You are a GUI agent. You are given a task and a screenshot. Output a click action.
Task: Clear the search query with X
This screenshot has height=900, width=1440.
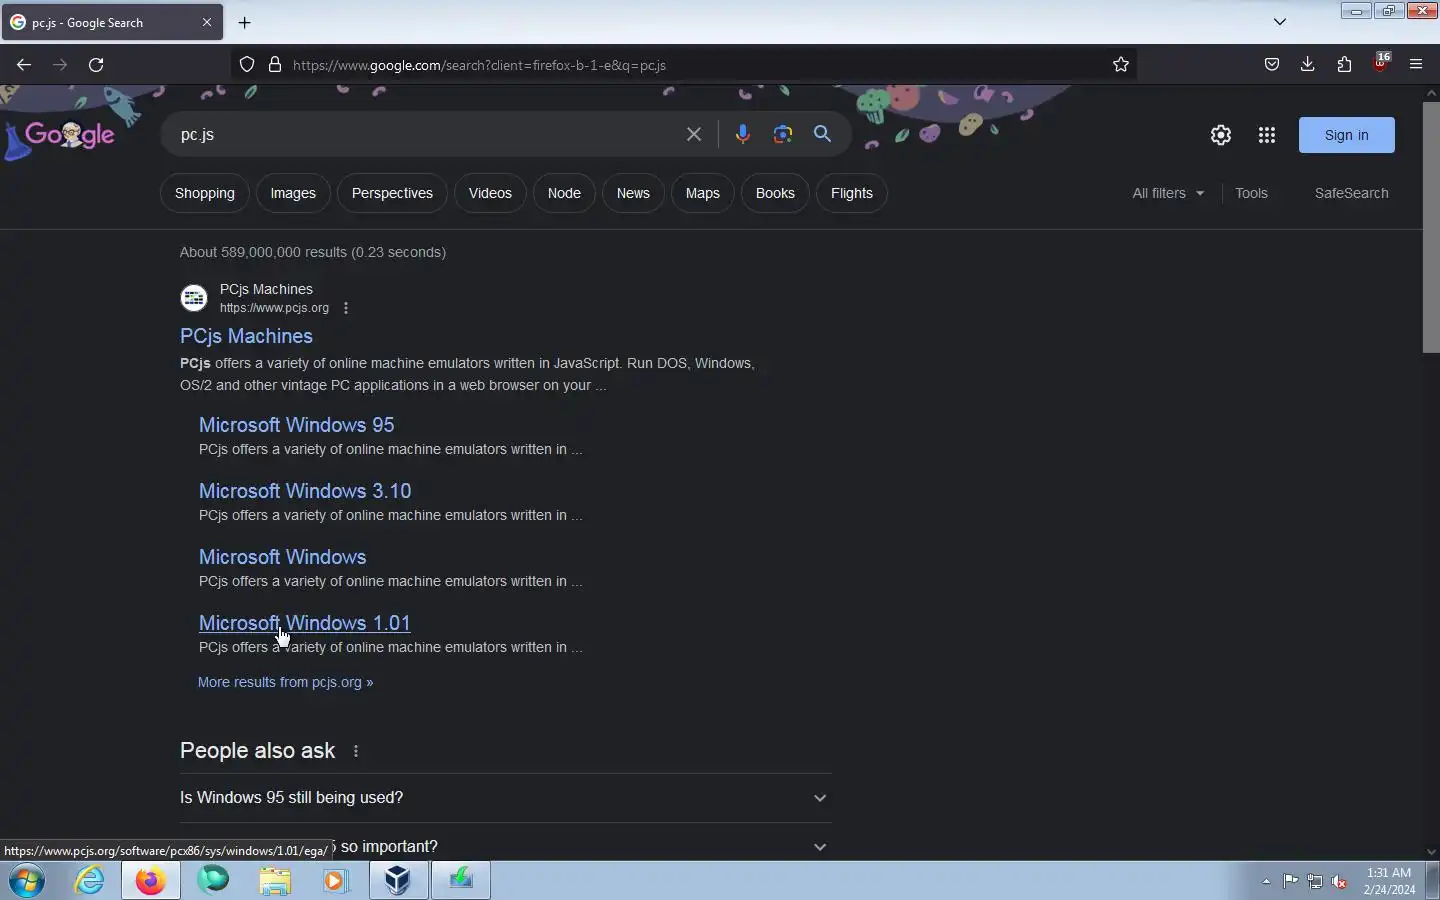tap(694, 134)
